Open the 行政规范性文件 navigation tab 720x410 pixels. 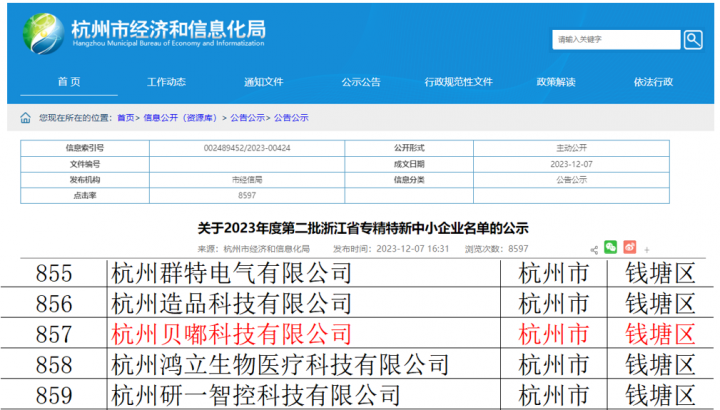pyautogui.click(x=458, y=82)
